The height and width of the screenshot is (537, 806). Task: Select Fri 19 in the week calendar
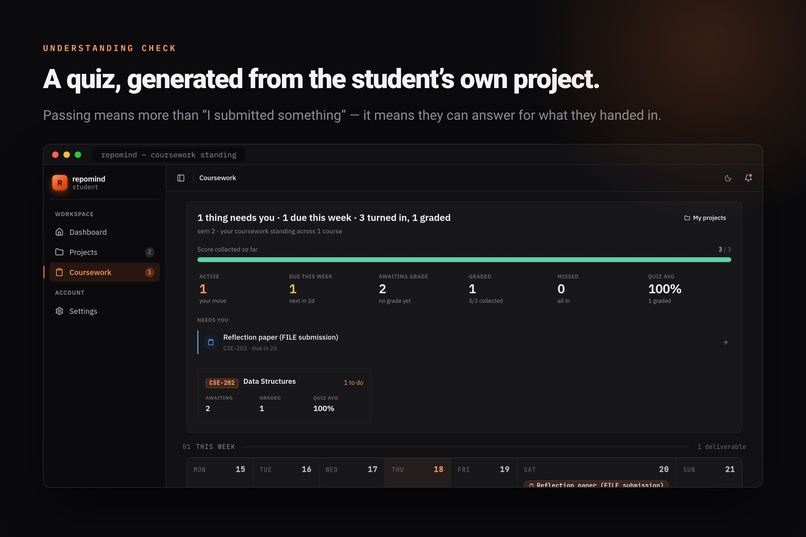pos(484,472)
